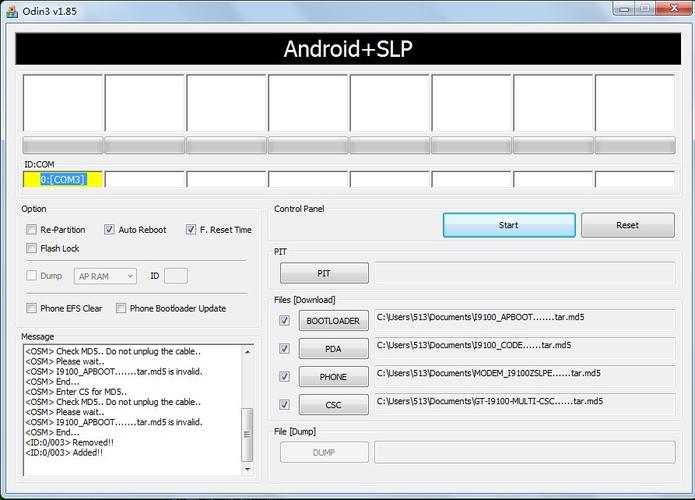695x500 pixels.
Task: Enable Phone Bootloader Update checkbox
Action: point(121,308)
